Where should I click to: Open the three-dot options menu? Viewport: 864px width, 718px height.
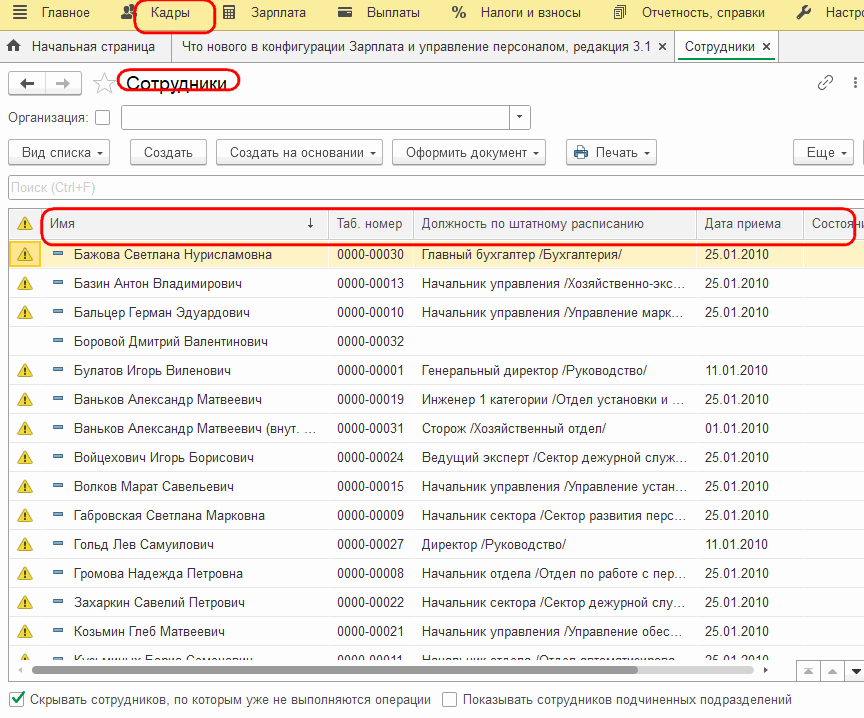coord(855,83)
